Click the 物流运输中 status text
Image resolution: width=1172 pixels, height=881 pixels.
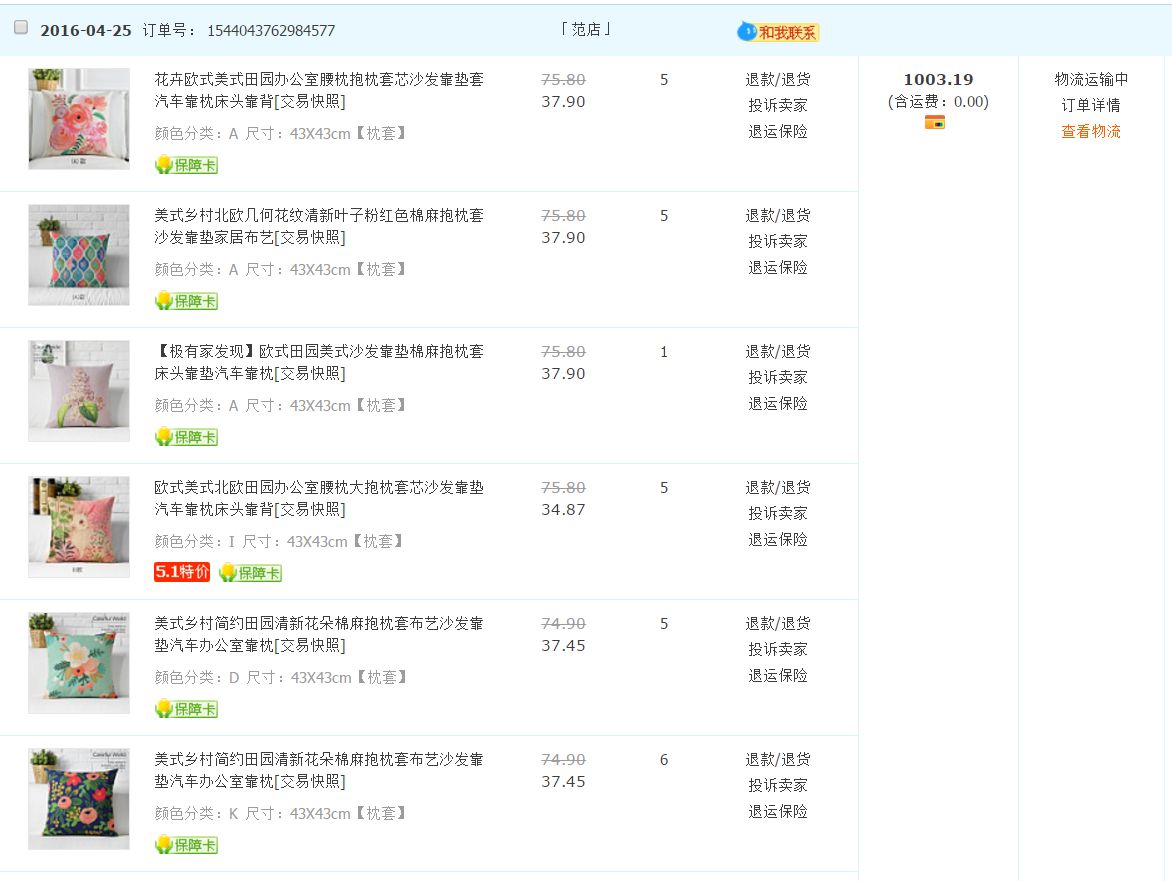coord(1091,79)
